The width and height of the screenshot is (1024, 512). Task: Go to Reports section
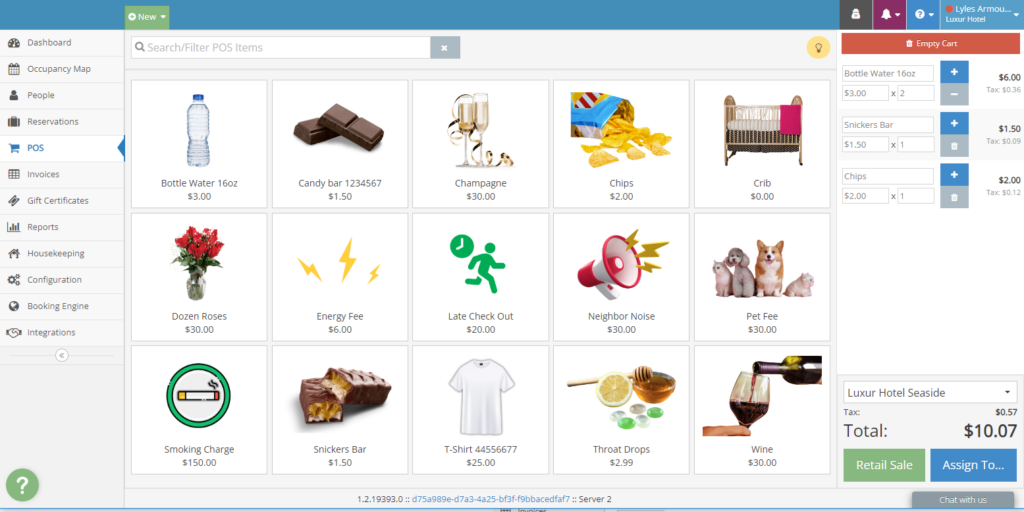pyautogui.click(x=62, y=227)
